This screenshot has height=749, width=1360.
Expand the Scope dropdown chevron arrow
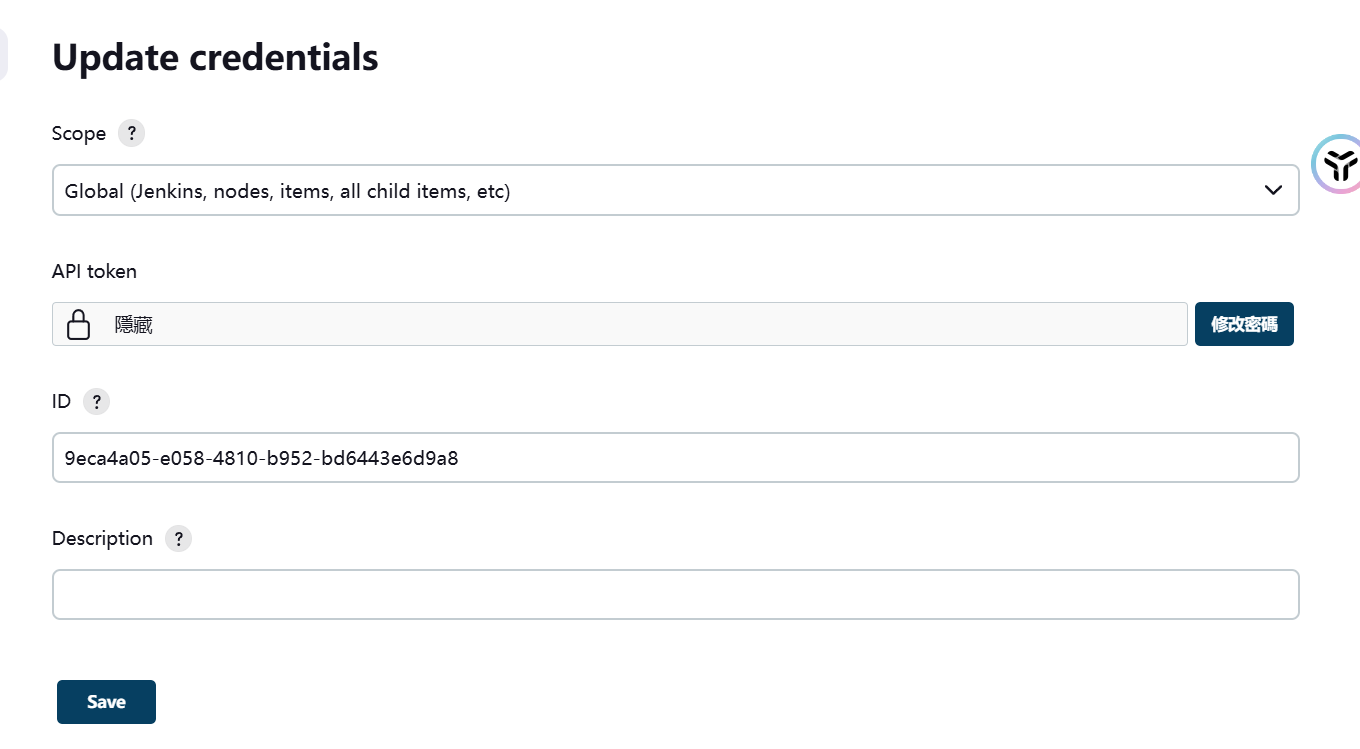point(1273,190)
